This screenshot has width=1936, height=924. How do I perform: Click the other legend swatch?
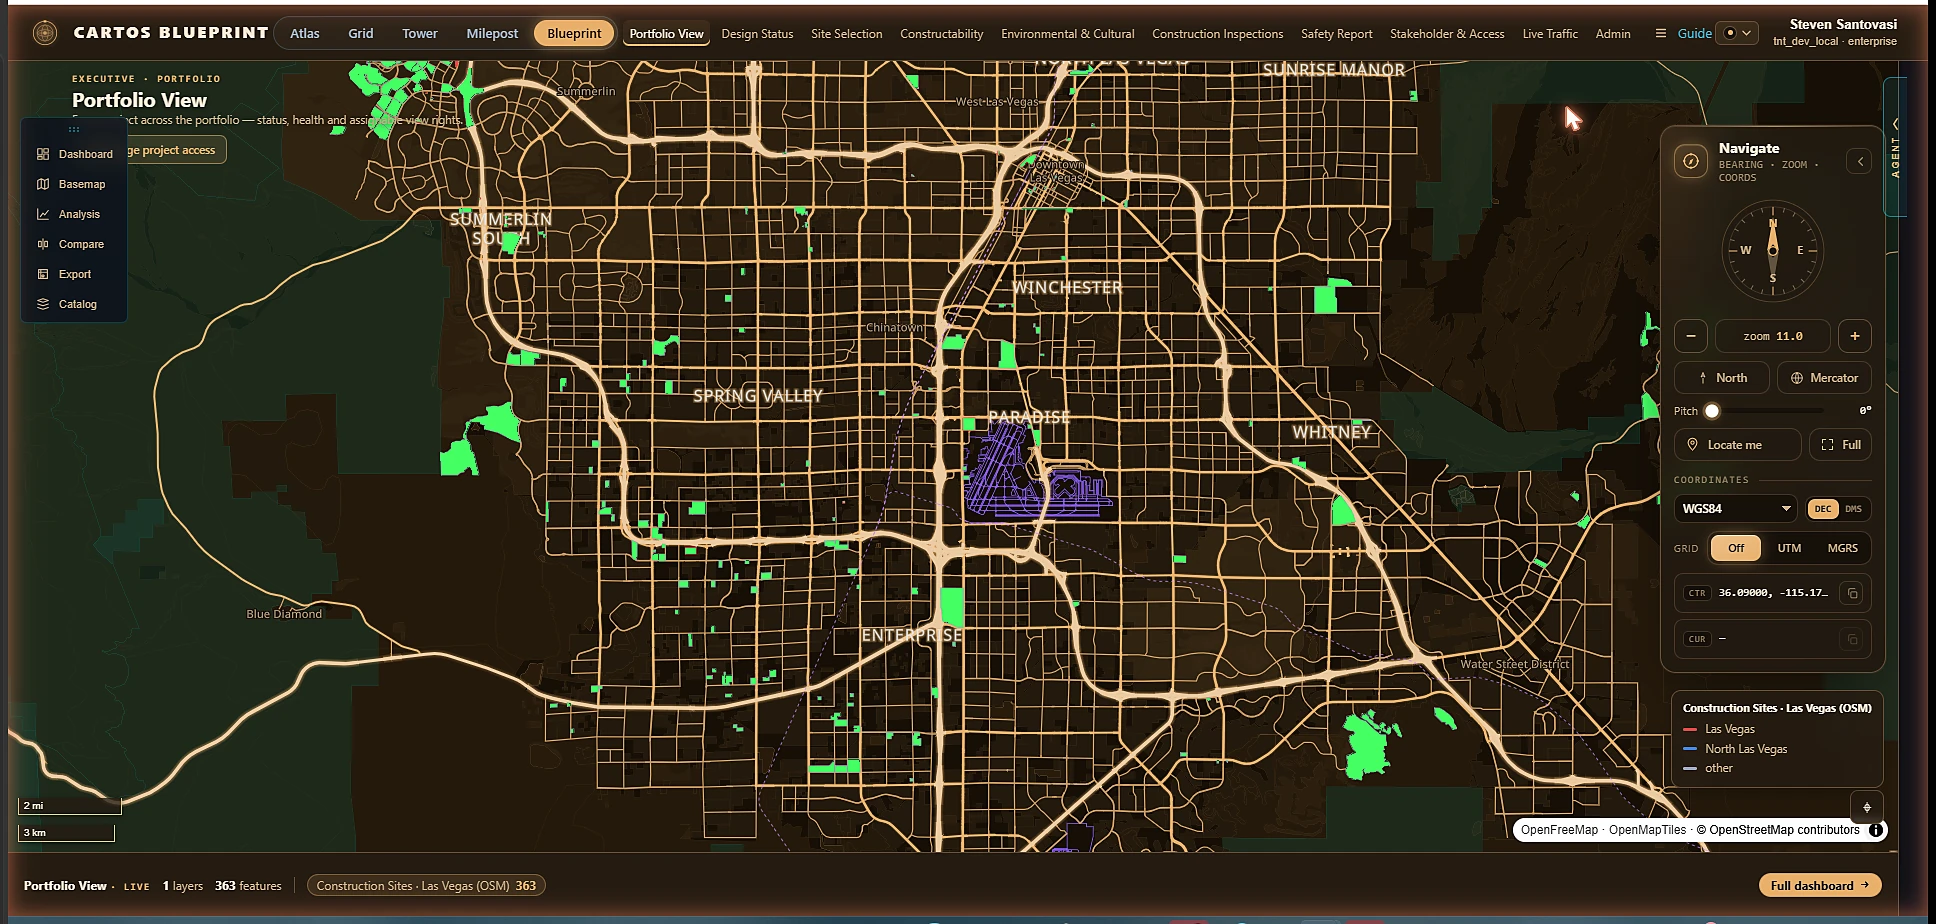click(1690, 768)
